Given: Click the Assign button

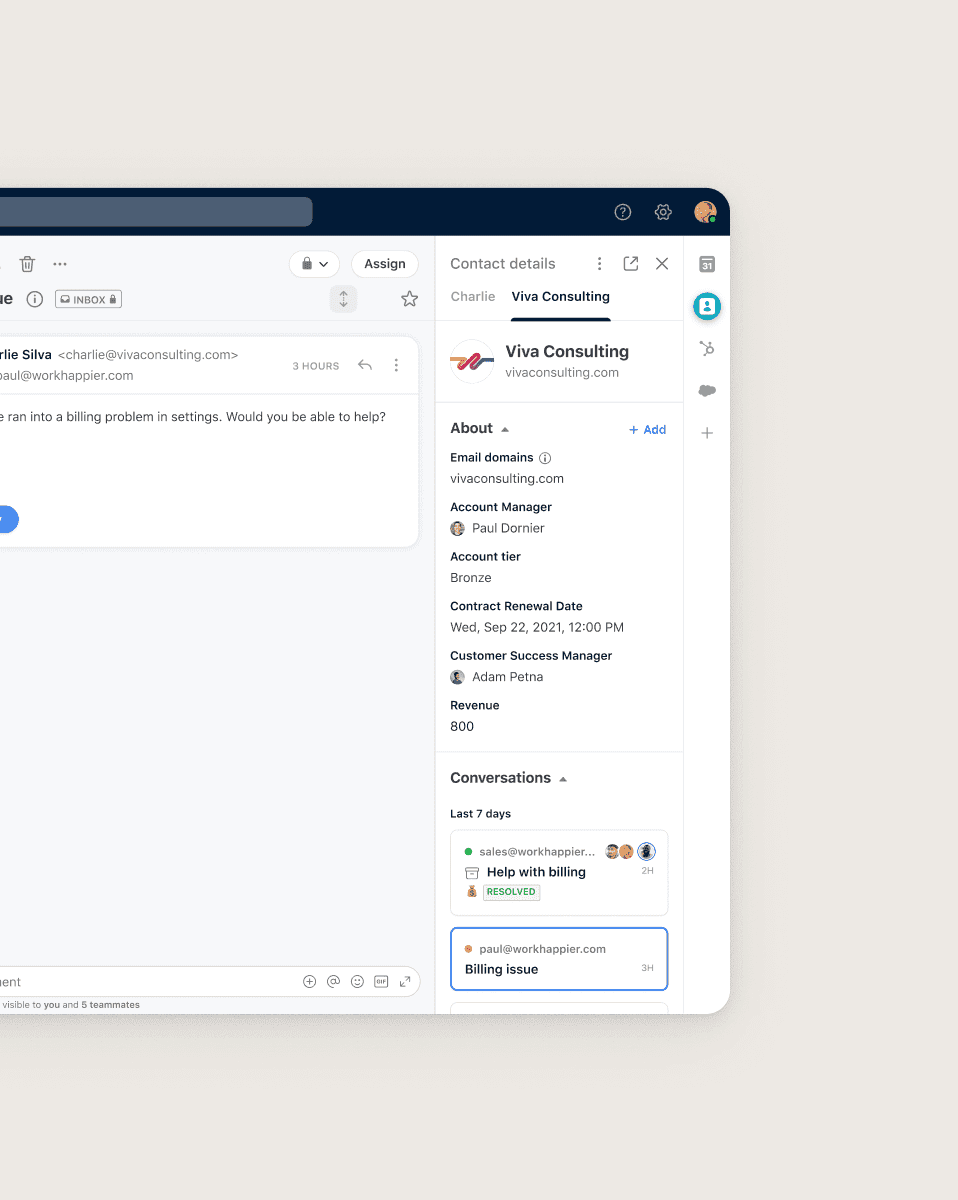Looking at the screenshot, I should click(385, 264).
